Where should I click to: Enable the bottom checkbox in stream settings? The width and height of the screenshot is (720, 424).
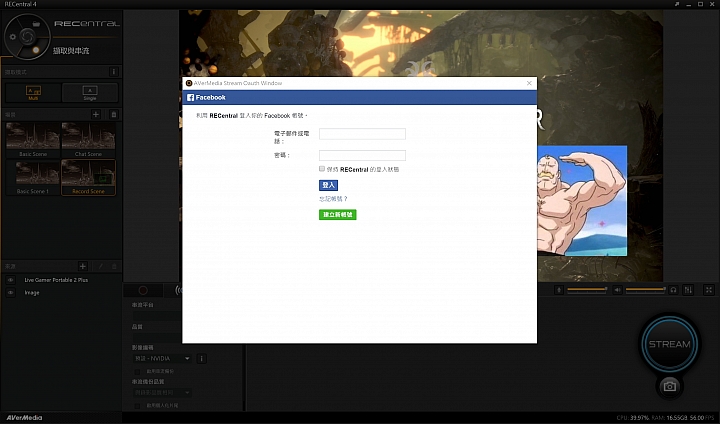pos(137,406)
